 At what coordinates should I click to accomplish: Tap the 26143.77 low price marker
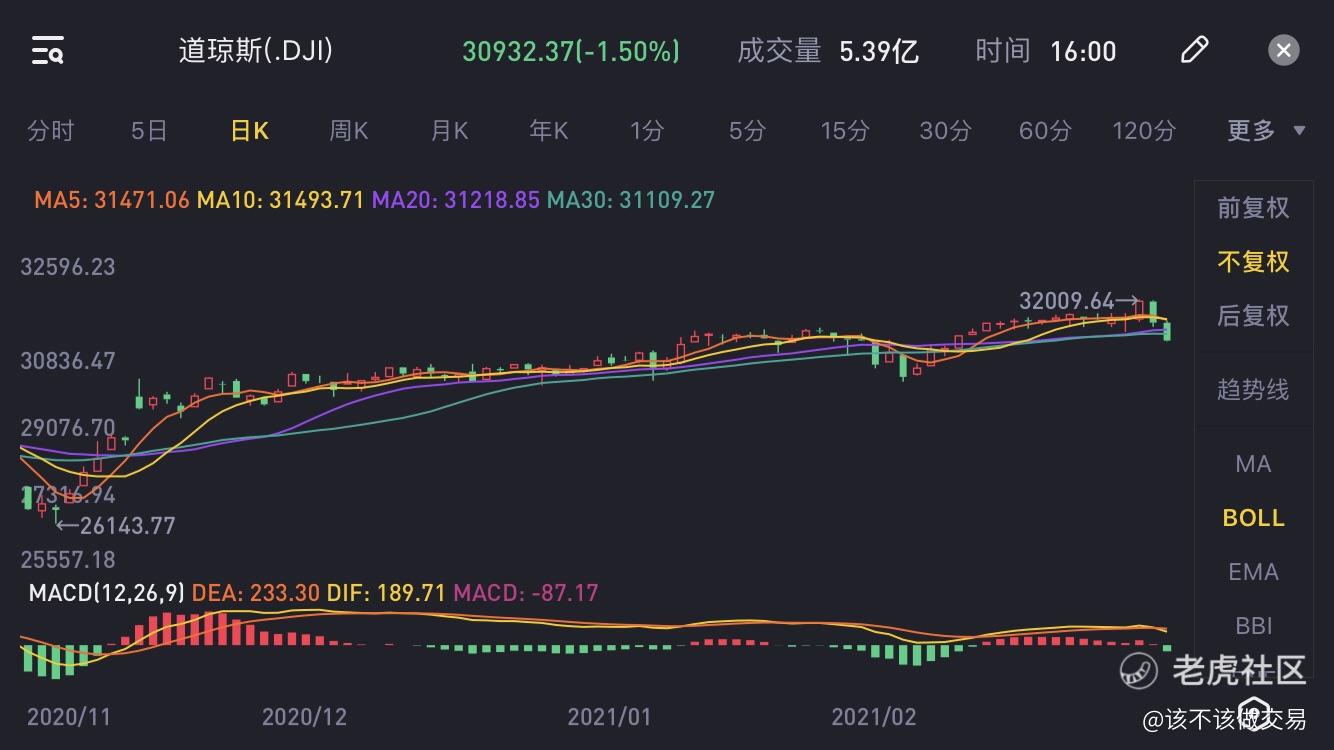pos(127,525)
